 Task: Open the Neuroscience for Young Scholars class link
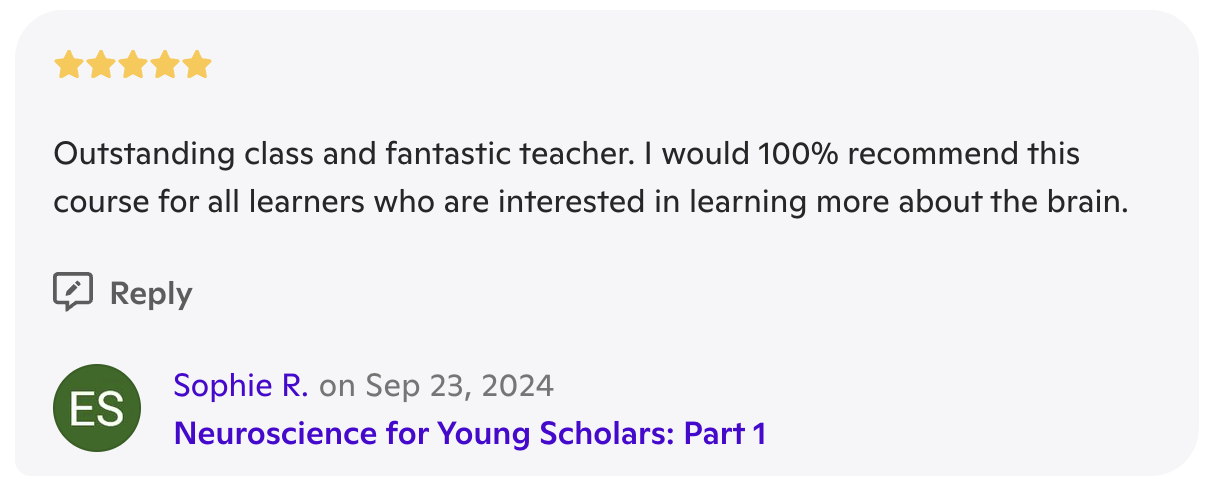pyautogui.click(x=470, y=433)
